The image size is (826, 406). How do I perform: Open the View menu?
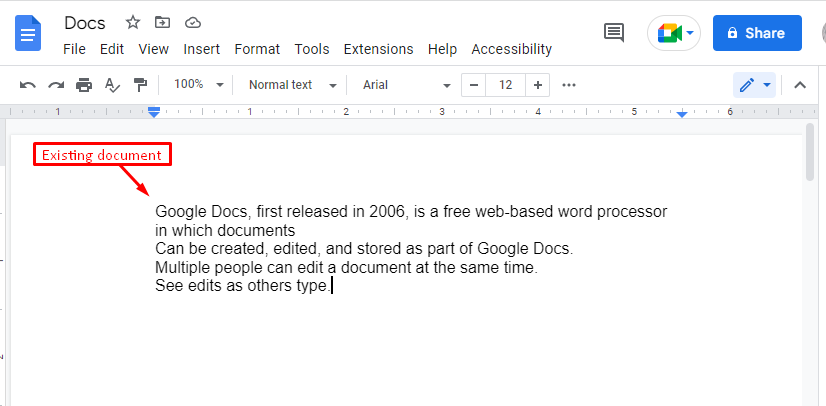pos(153,49)
